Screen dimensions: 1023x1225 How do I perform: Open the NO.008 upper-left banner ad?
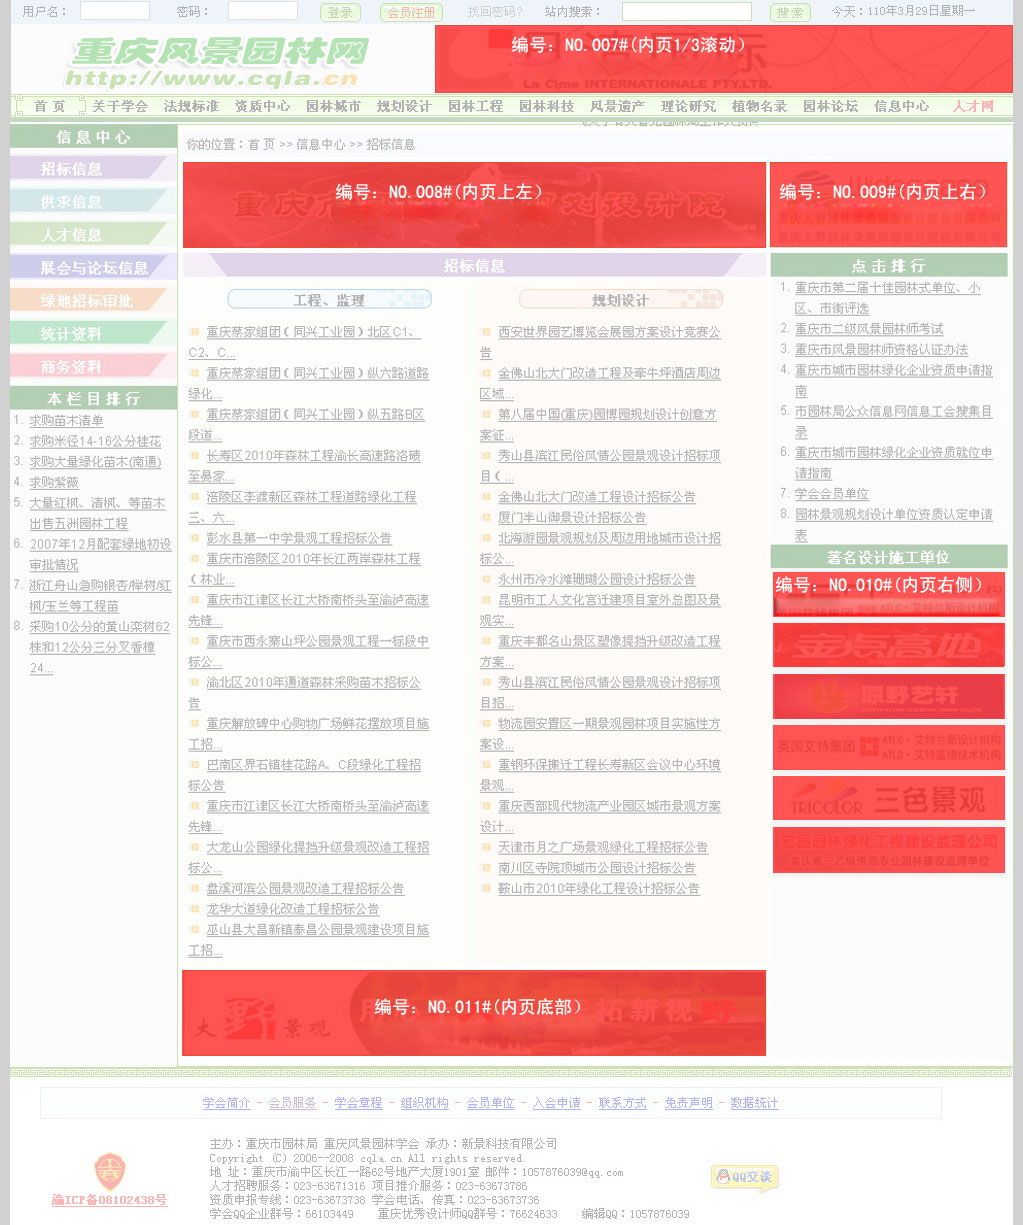pyautogui.click(x=474, y=205)
